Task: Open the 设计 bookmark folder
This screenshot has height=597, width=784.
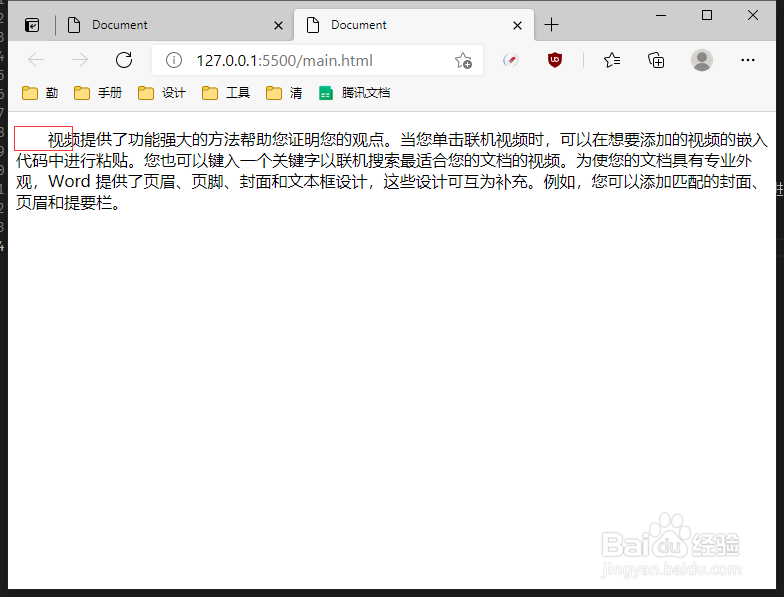Action: (162, 93)
